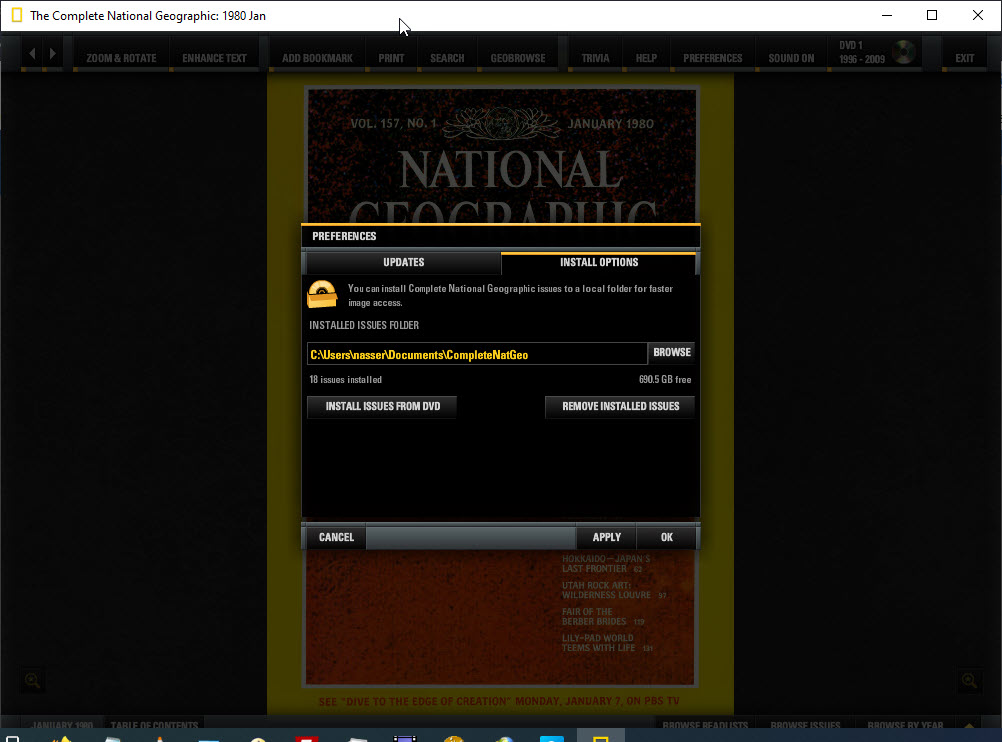Click Add Bookmark in the toolbar
Viewport: 1002px width, 742px height.
(318, 58)
